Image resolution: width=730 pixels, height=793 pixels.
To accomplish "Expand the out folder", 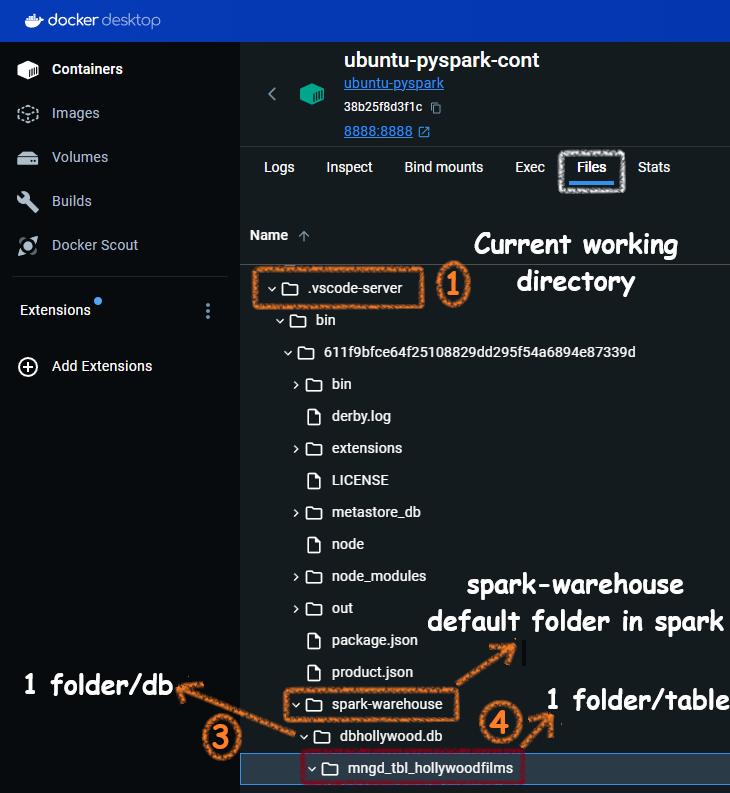I will tap(296, 609).
